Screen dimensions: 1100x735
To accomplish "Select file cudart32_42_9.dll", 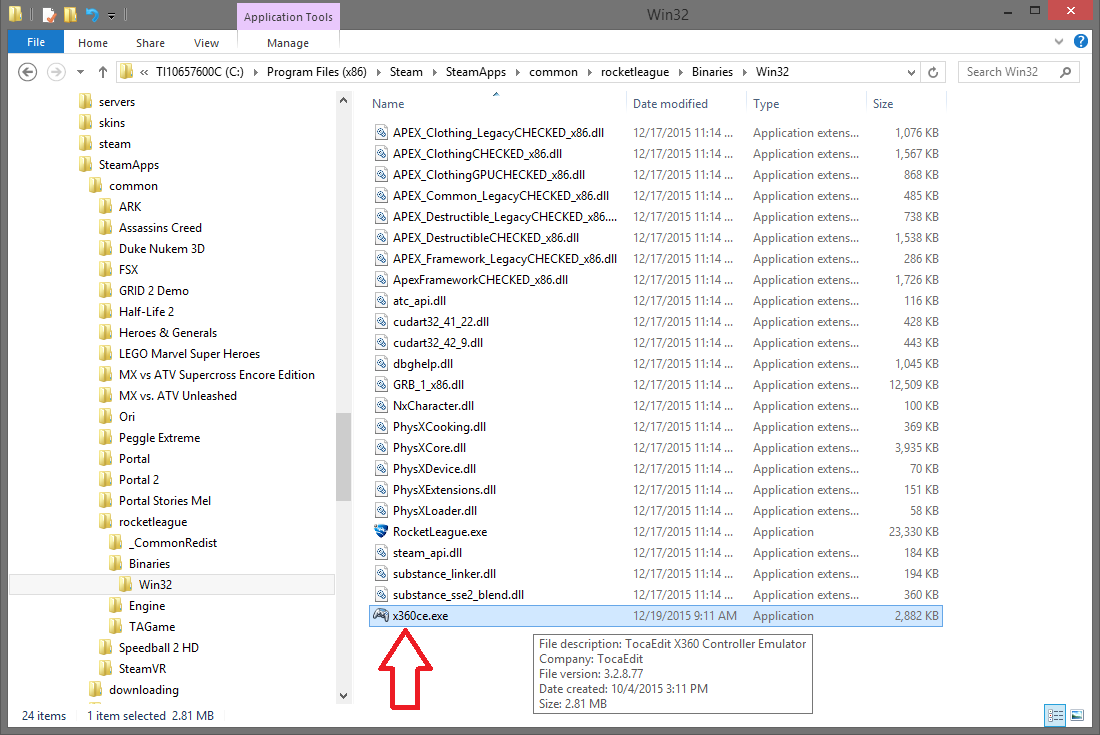I will (x=438, y=342).
